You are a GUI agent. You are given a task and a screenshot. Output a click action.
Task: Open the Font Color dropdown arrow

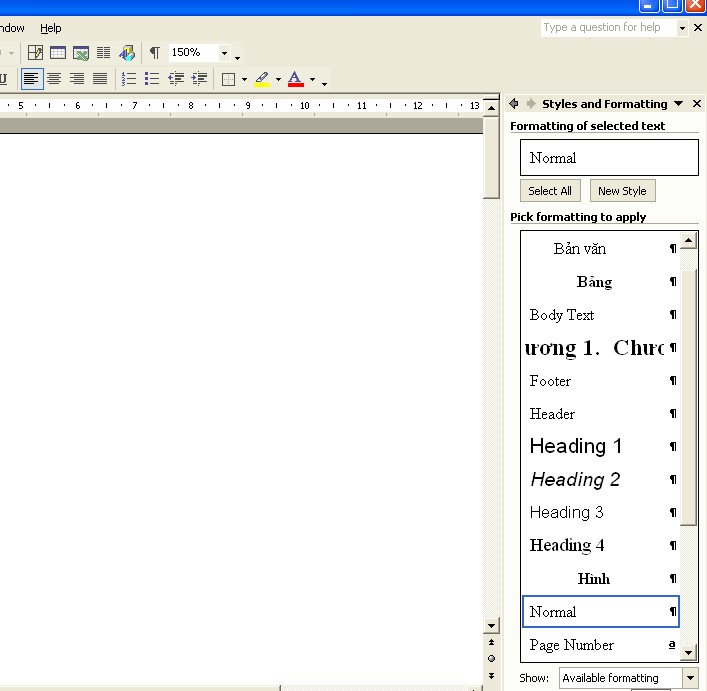[x=312, y=79]
